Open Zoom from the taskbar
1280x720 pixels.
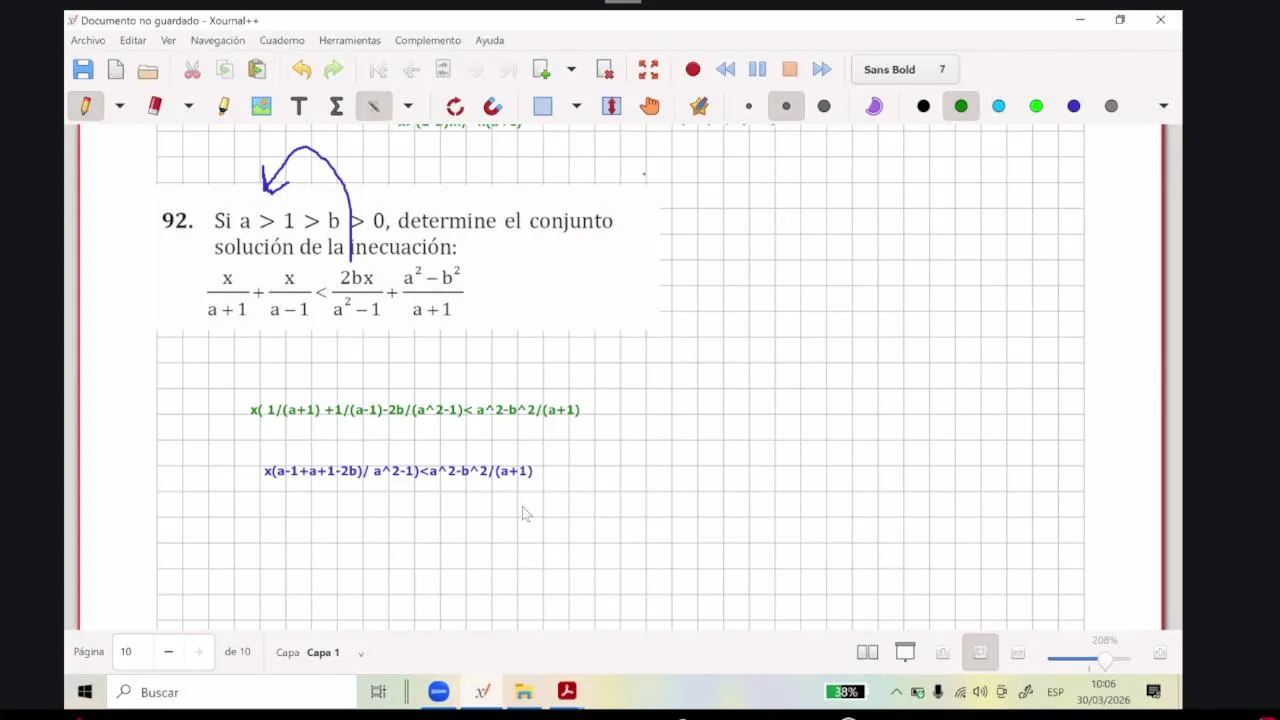[439, 692]
